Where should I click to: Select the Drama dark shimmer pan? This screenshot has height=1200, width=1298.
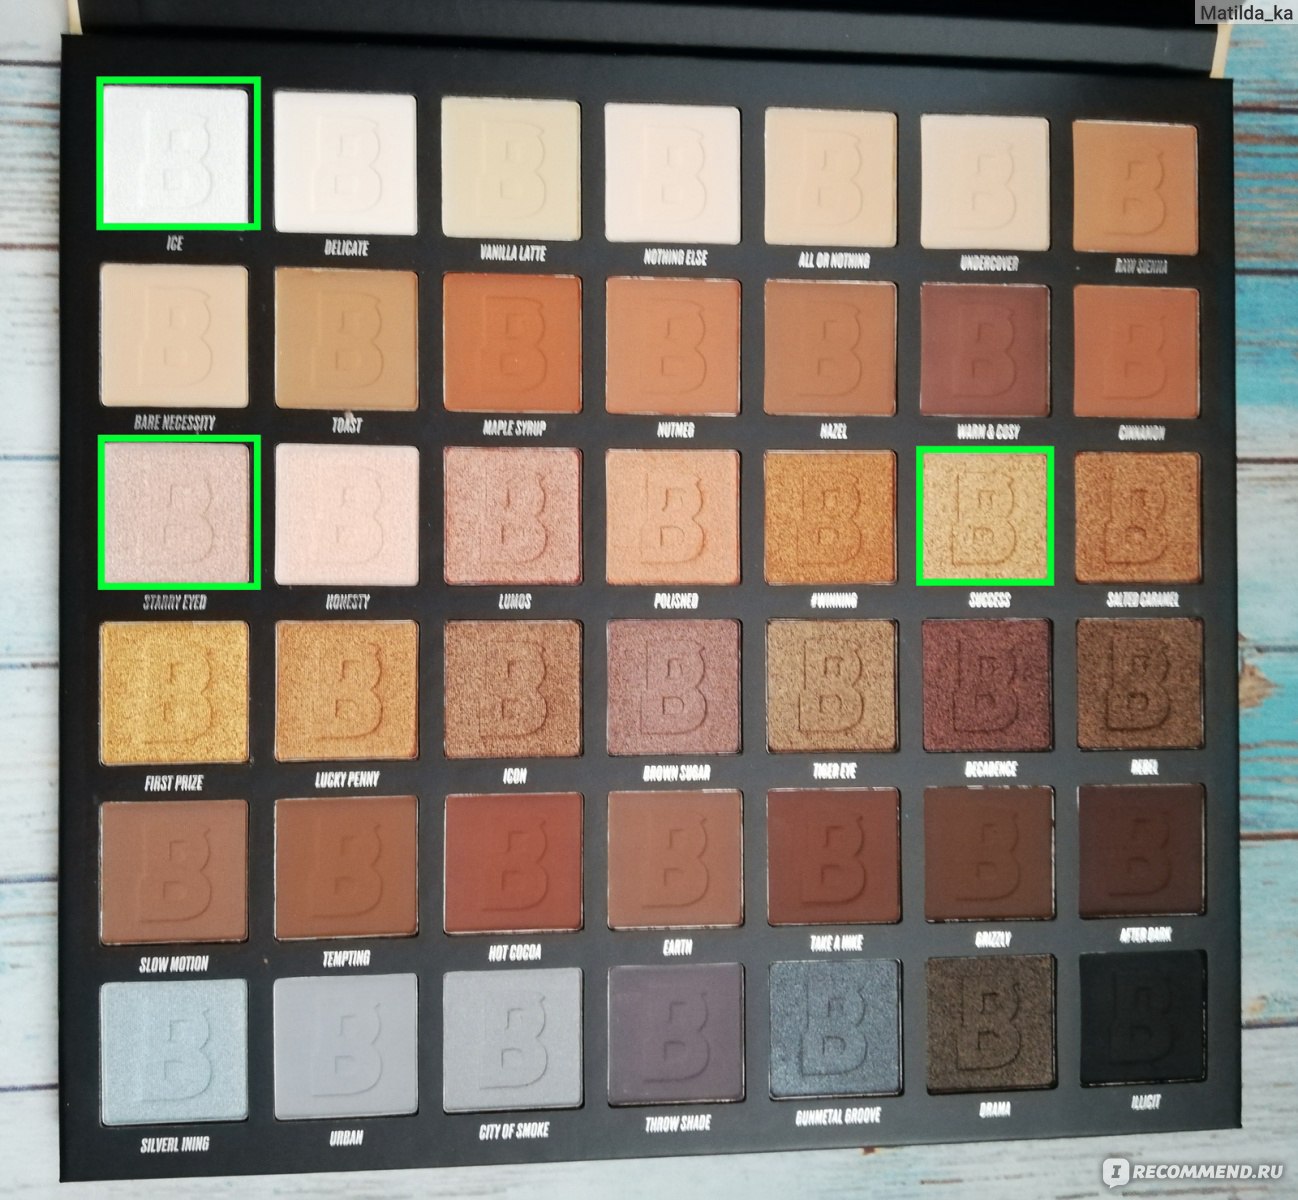[x=991, y=1023]
